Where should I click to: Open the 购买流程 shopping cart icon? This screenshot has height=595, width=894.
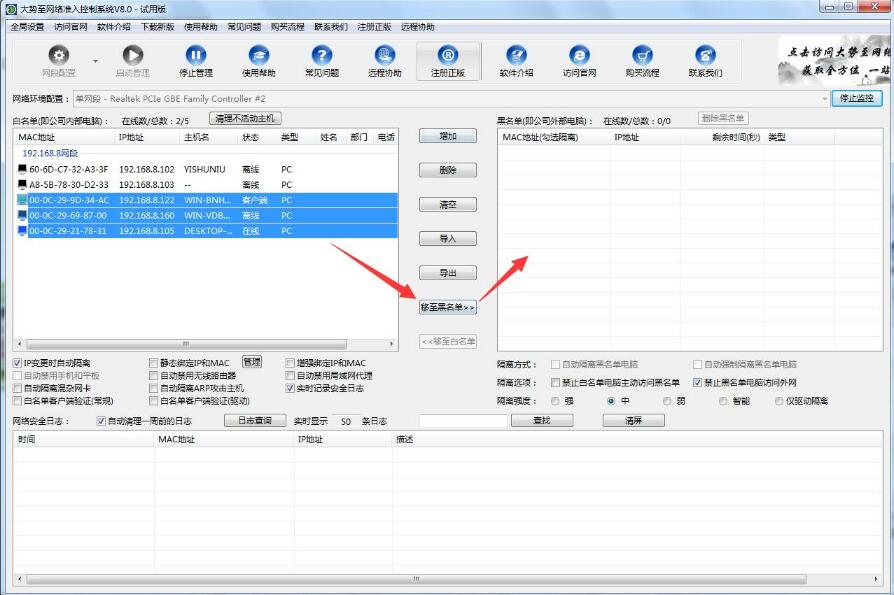pyautogui.click(x=643, y=55)
